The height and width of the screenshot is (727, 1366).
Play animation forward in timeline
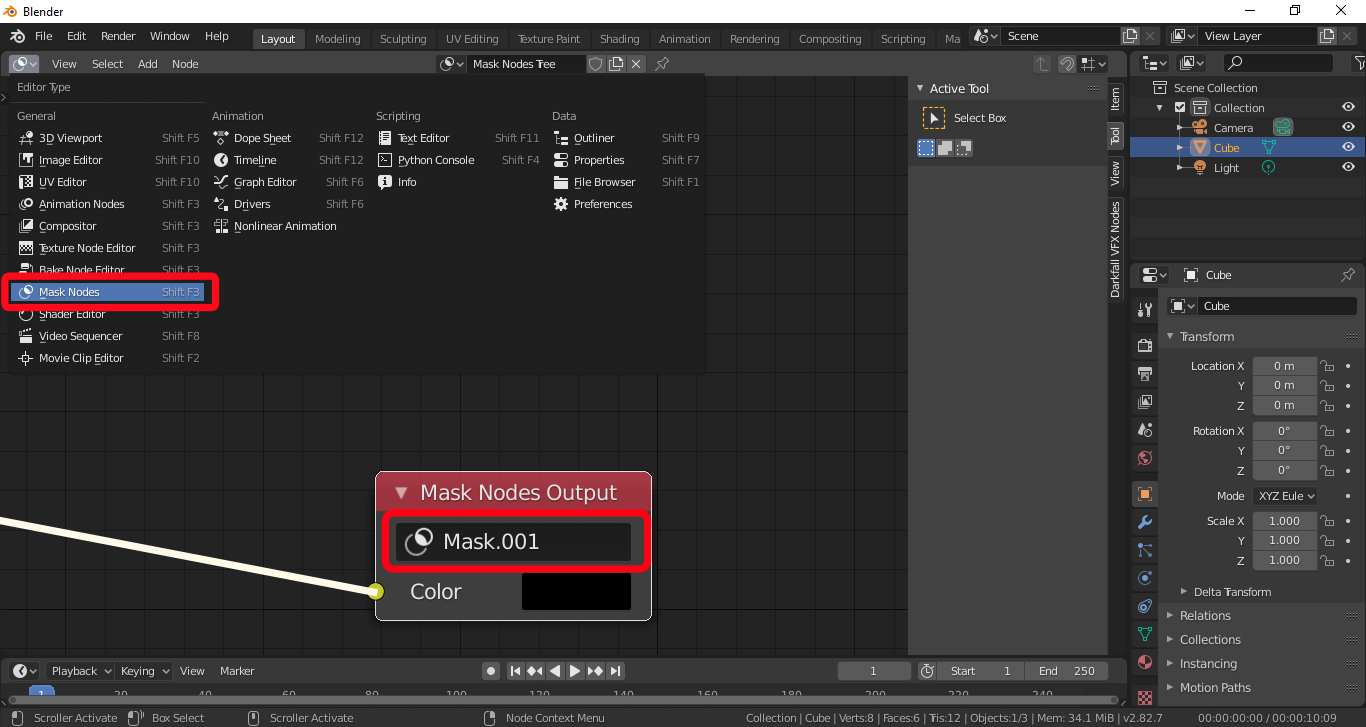point(575,671)
